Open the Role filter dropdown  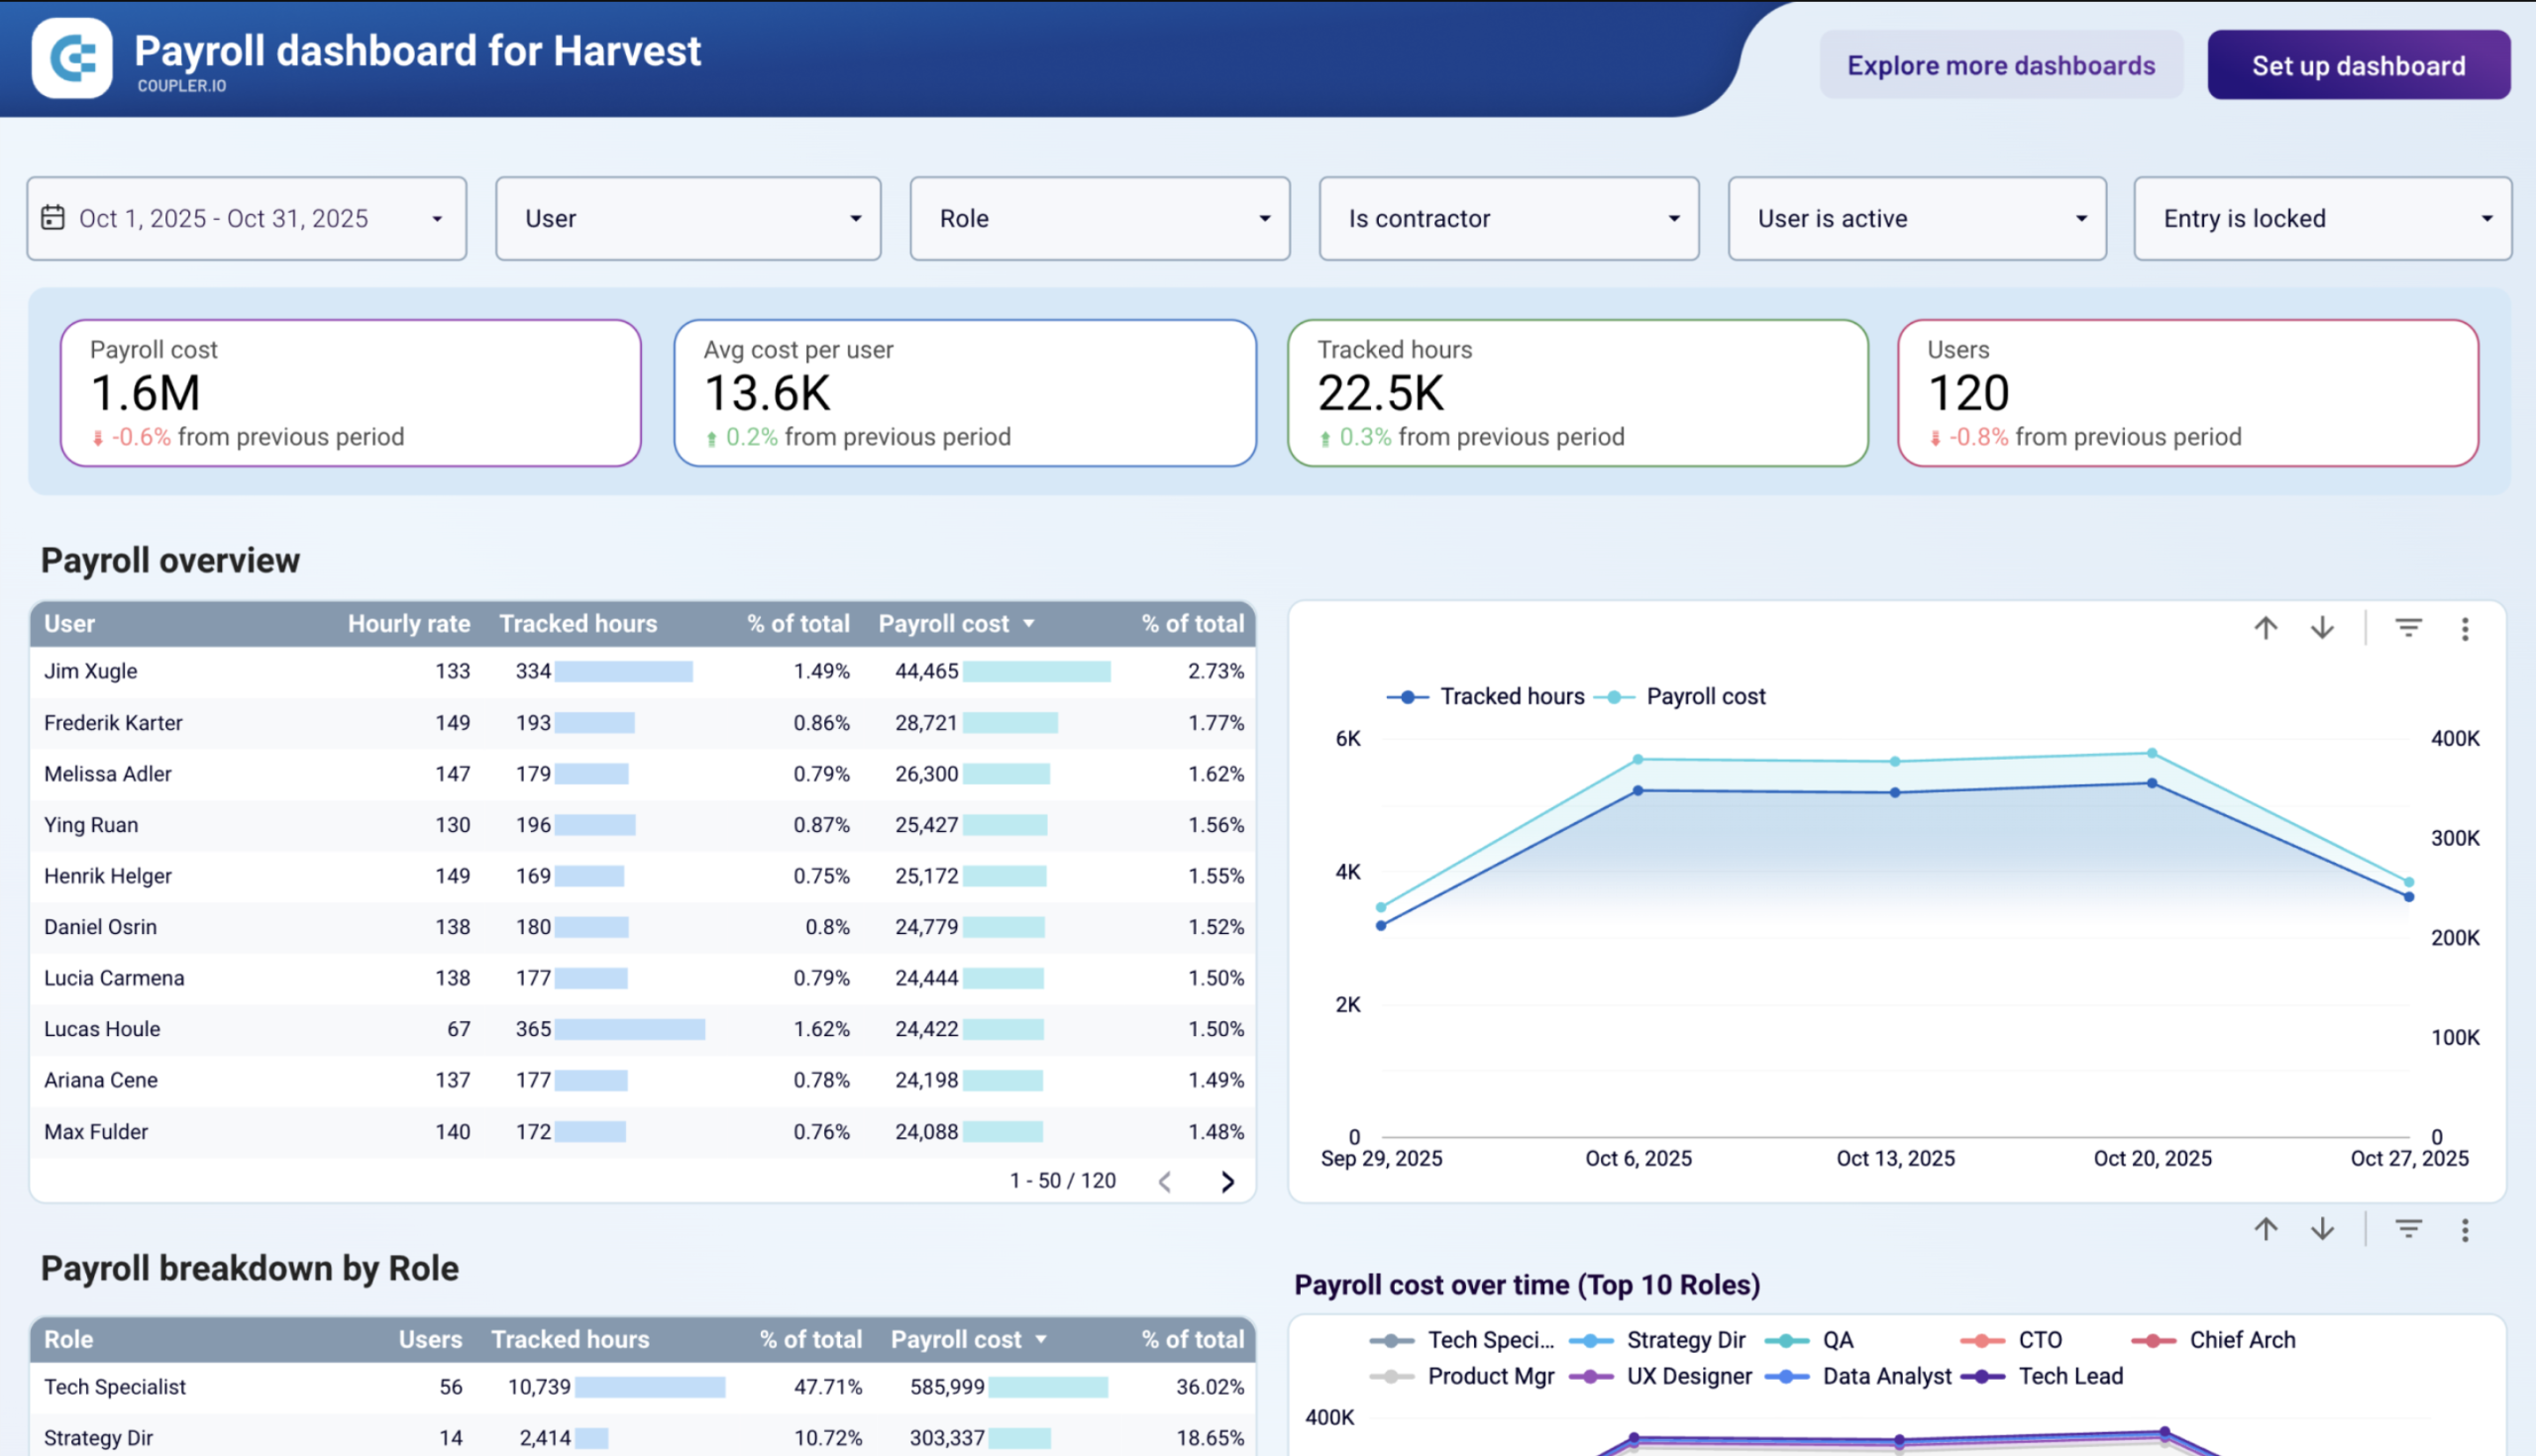(1098, 218)
